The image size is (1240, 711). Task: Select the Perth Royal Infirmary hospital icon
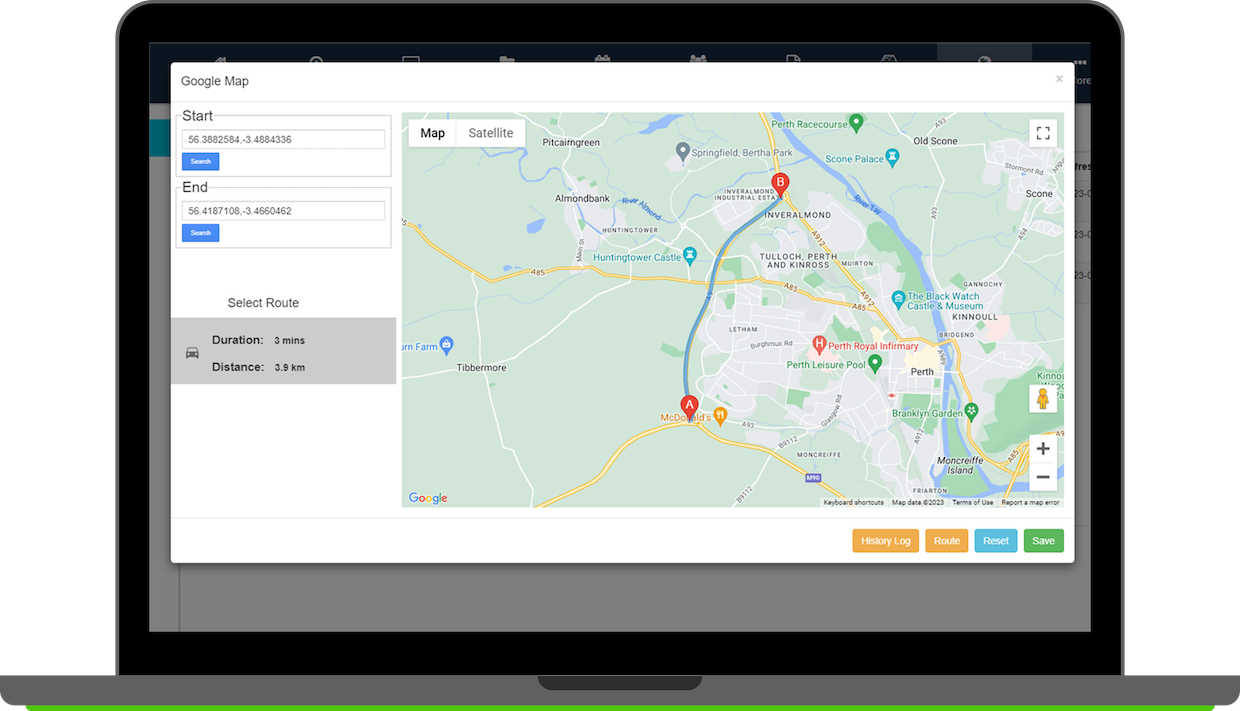(819, 345)
